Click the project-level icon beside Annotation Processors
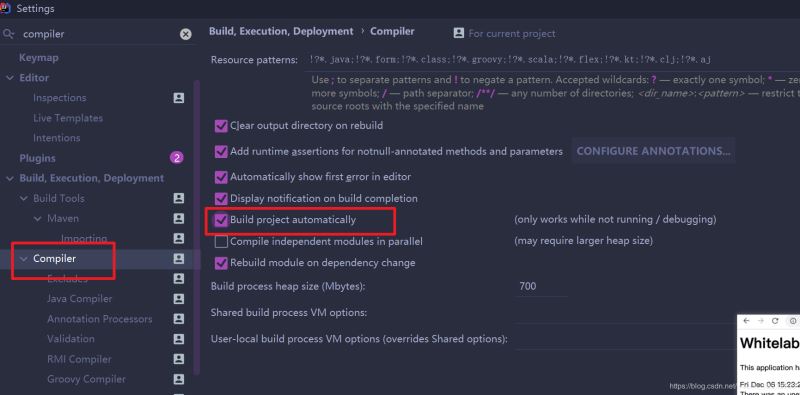The image size is (800, 395). pyautogui.click(x=179, y=319)
